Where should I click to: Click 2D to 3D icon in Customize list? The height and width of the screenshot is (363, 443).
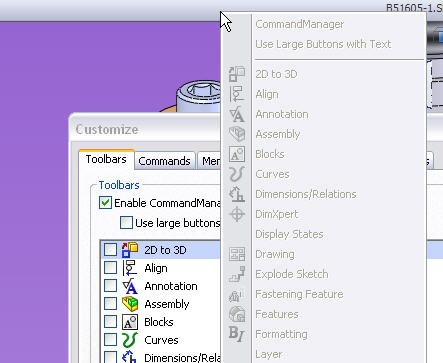[130, 250]
